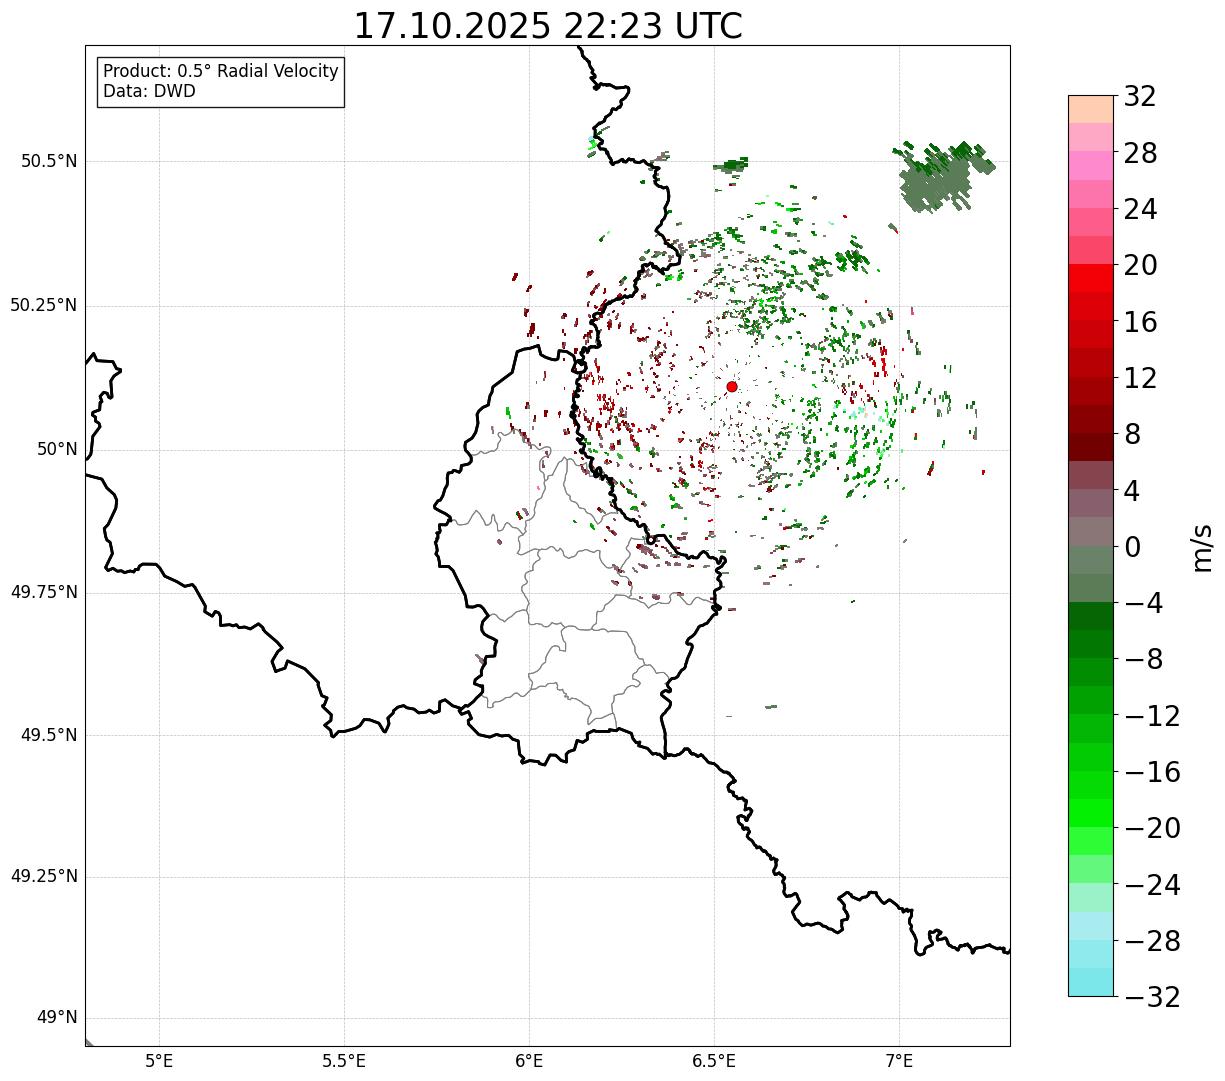Click the colorbar tick label 4
This screenshot has height=1081, width=1225.
[1132, 491]
